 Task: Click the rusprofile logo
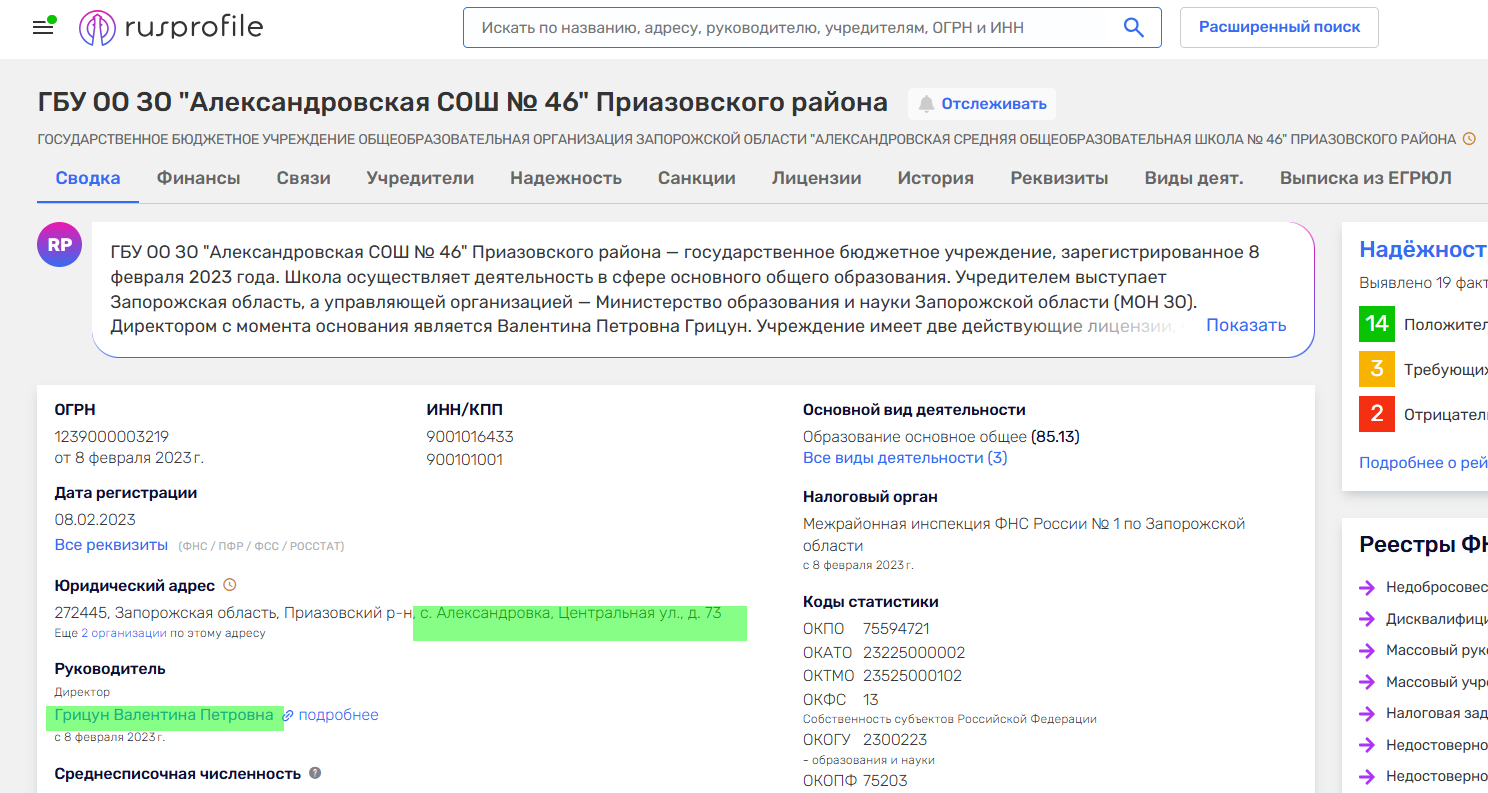pyautogui.click(x=171, y=28)
